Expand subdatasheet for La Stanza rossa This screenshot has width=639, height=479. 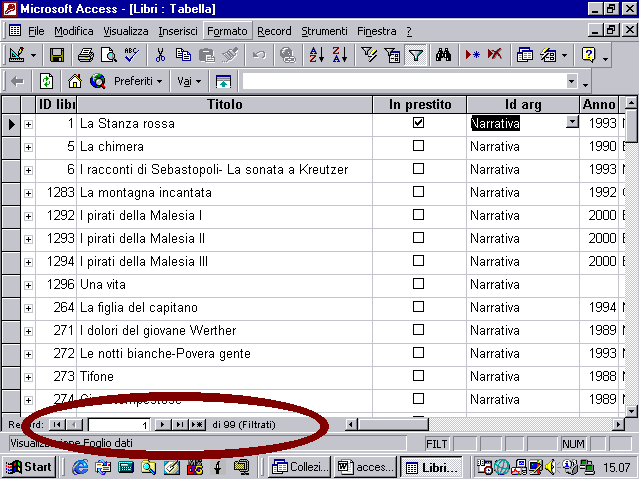28,124
